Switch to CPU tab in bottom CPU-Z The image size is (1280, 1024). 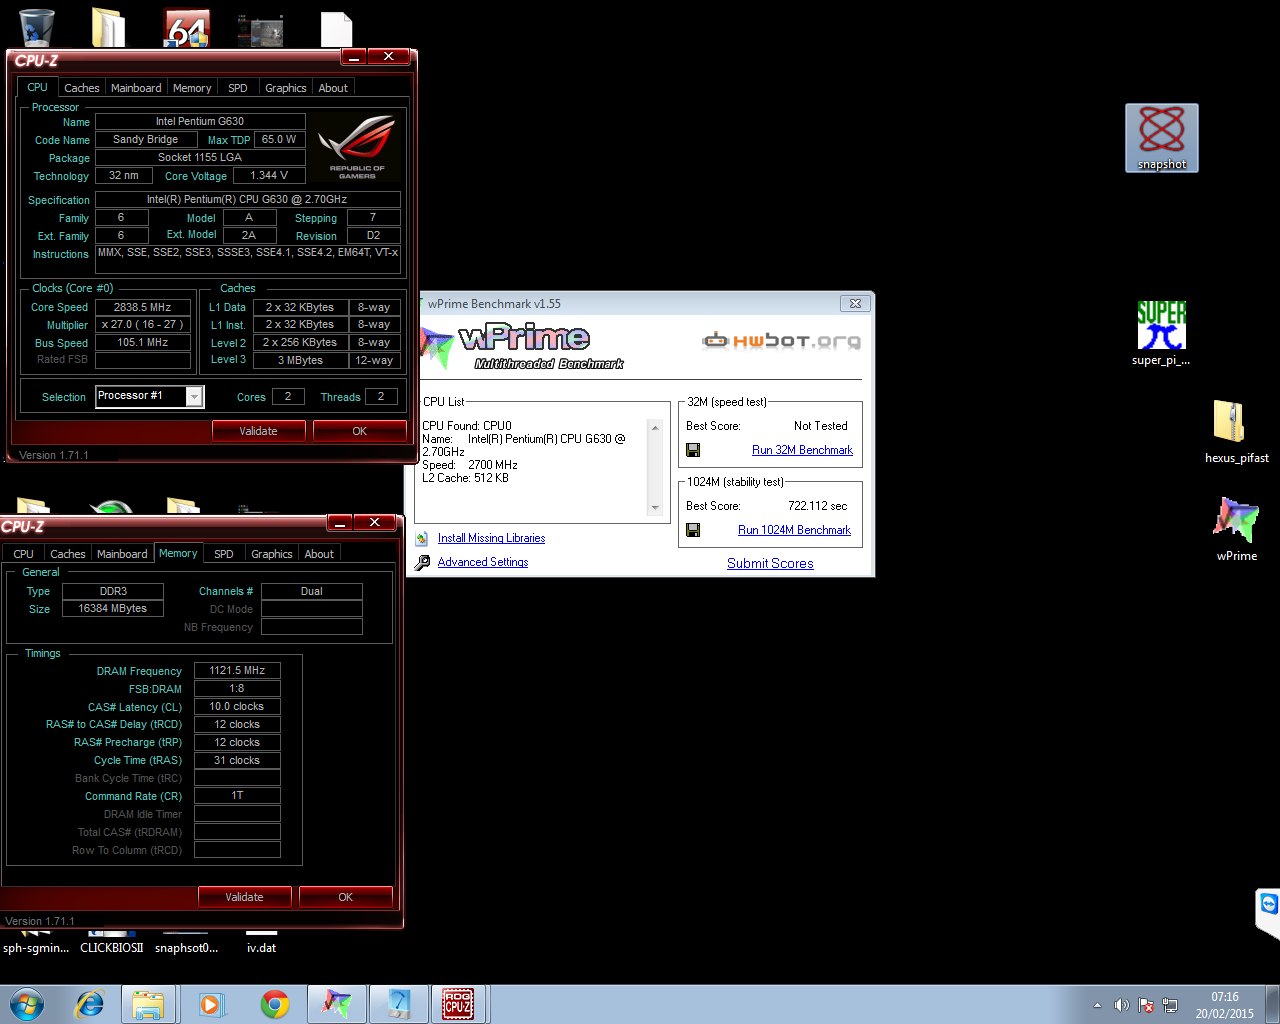pos(24,554)
